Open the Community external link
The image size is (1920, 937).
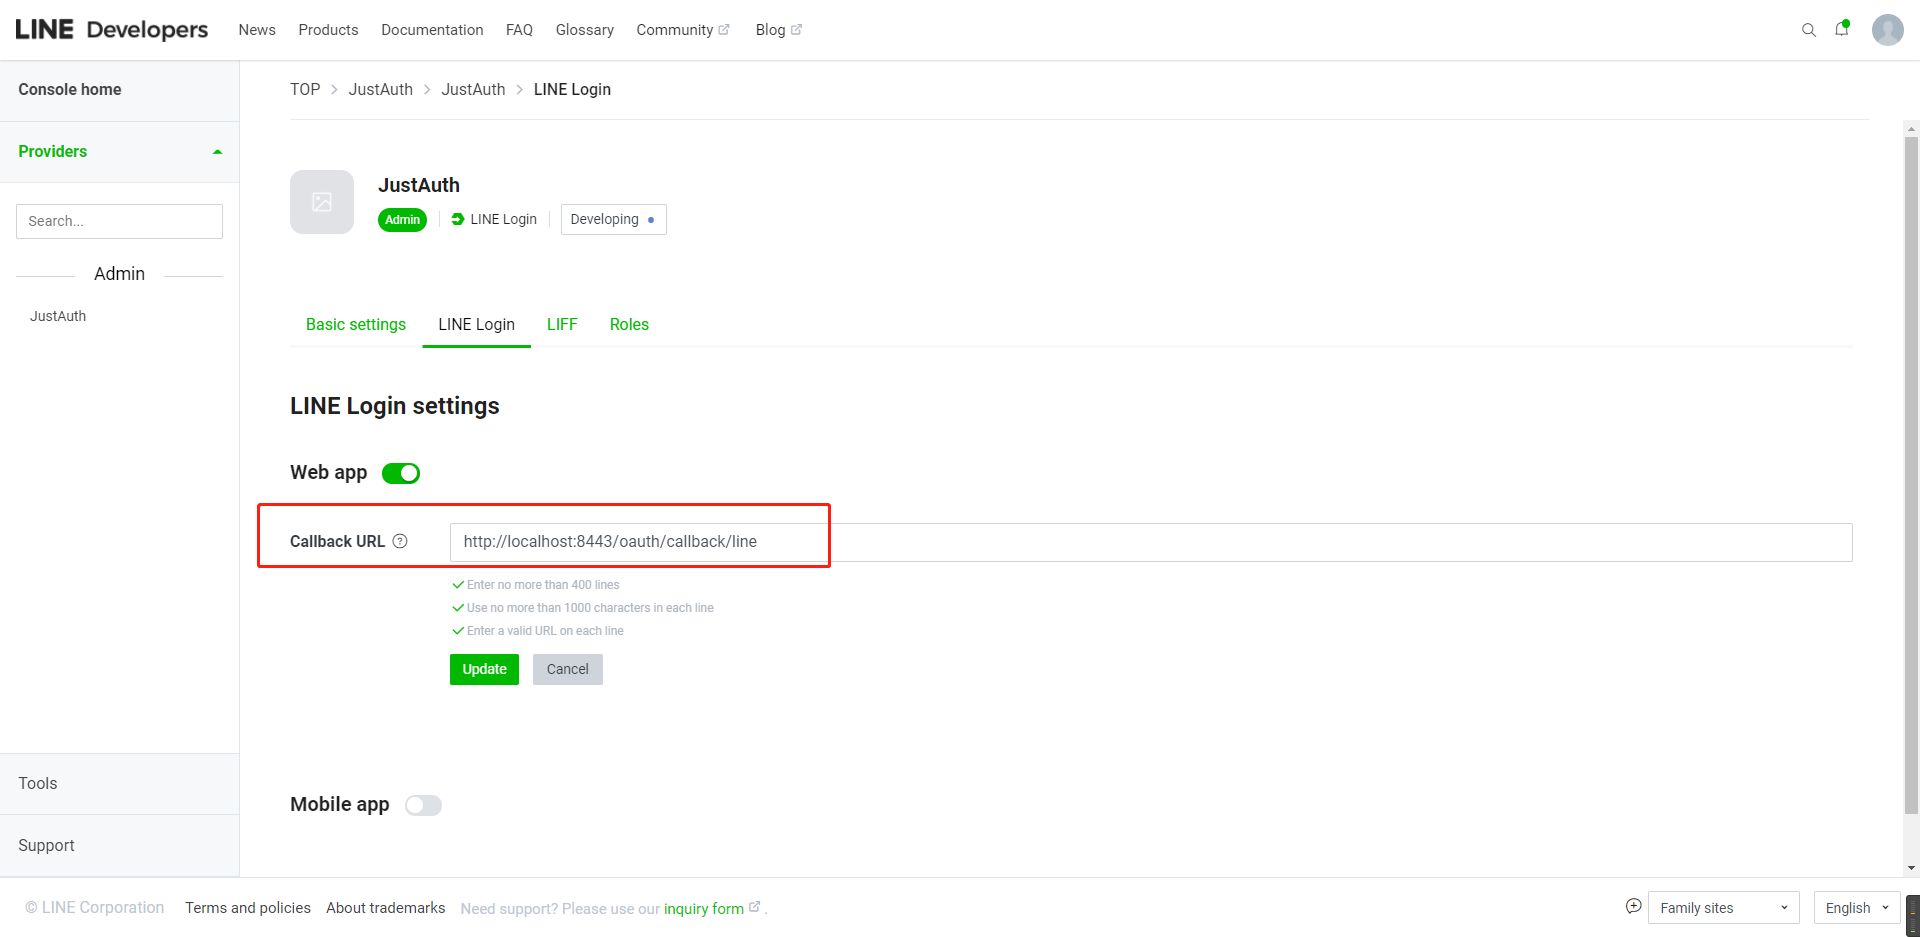[683, 30]
